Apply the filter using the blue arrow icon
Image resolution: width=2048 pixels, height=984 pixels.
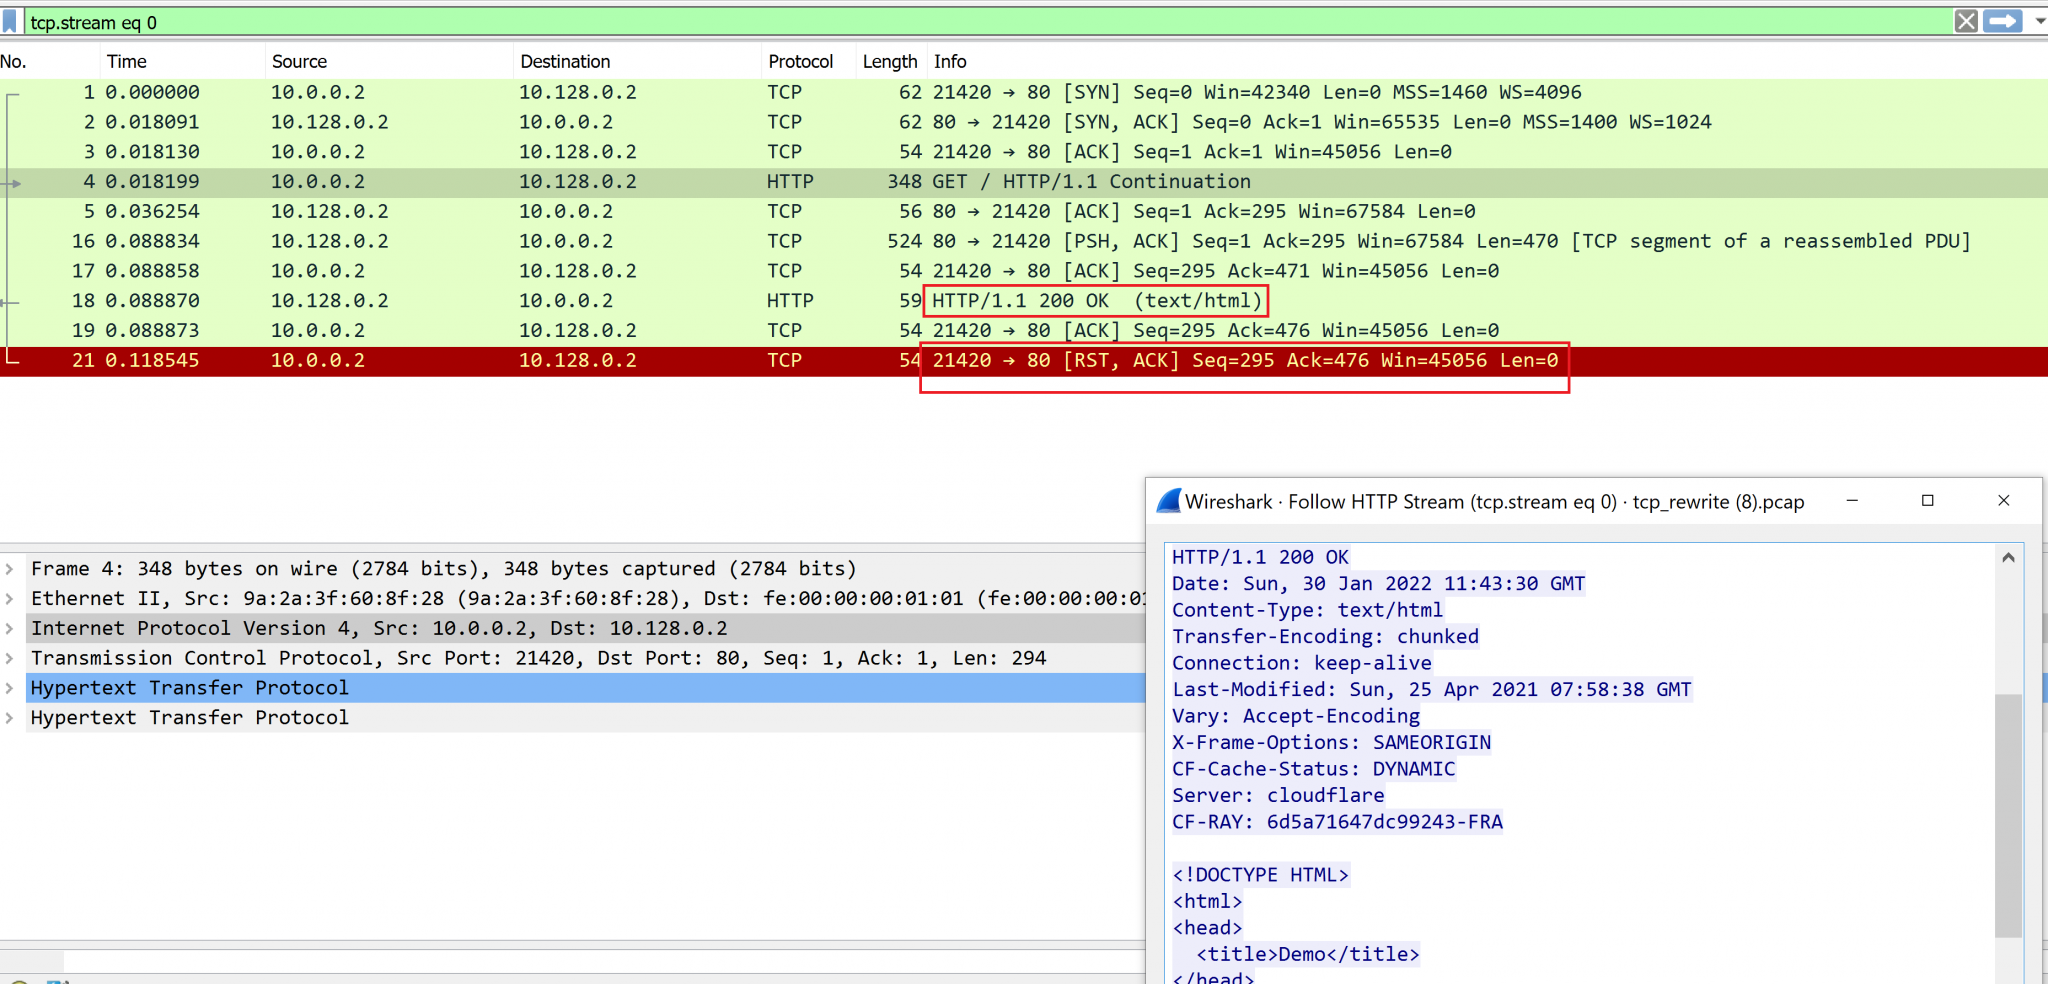2004,21
